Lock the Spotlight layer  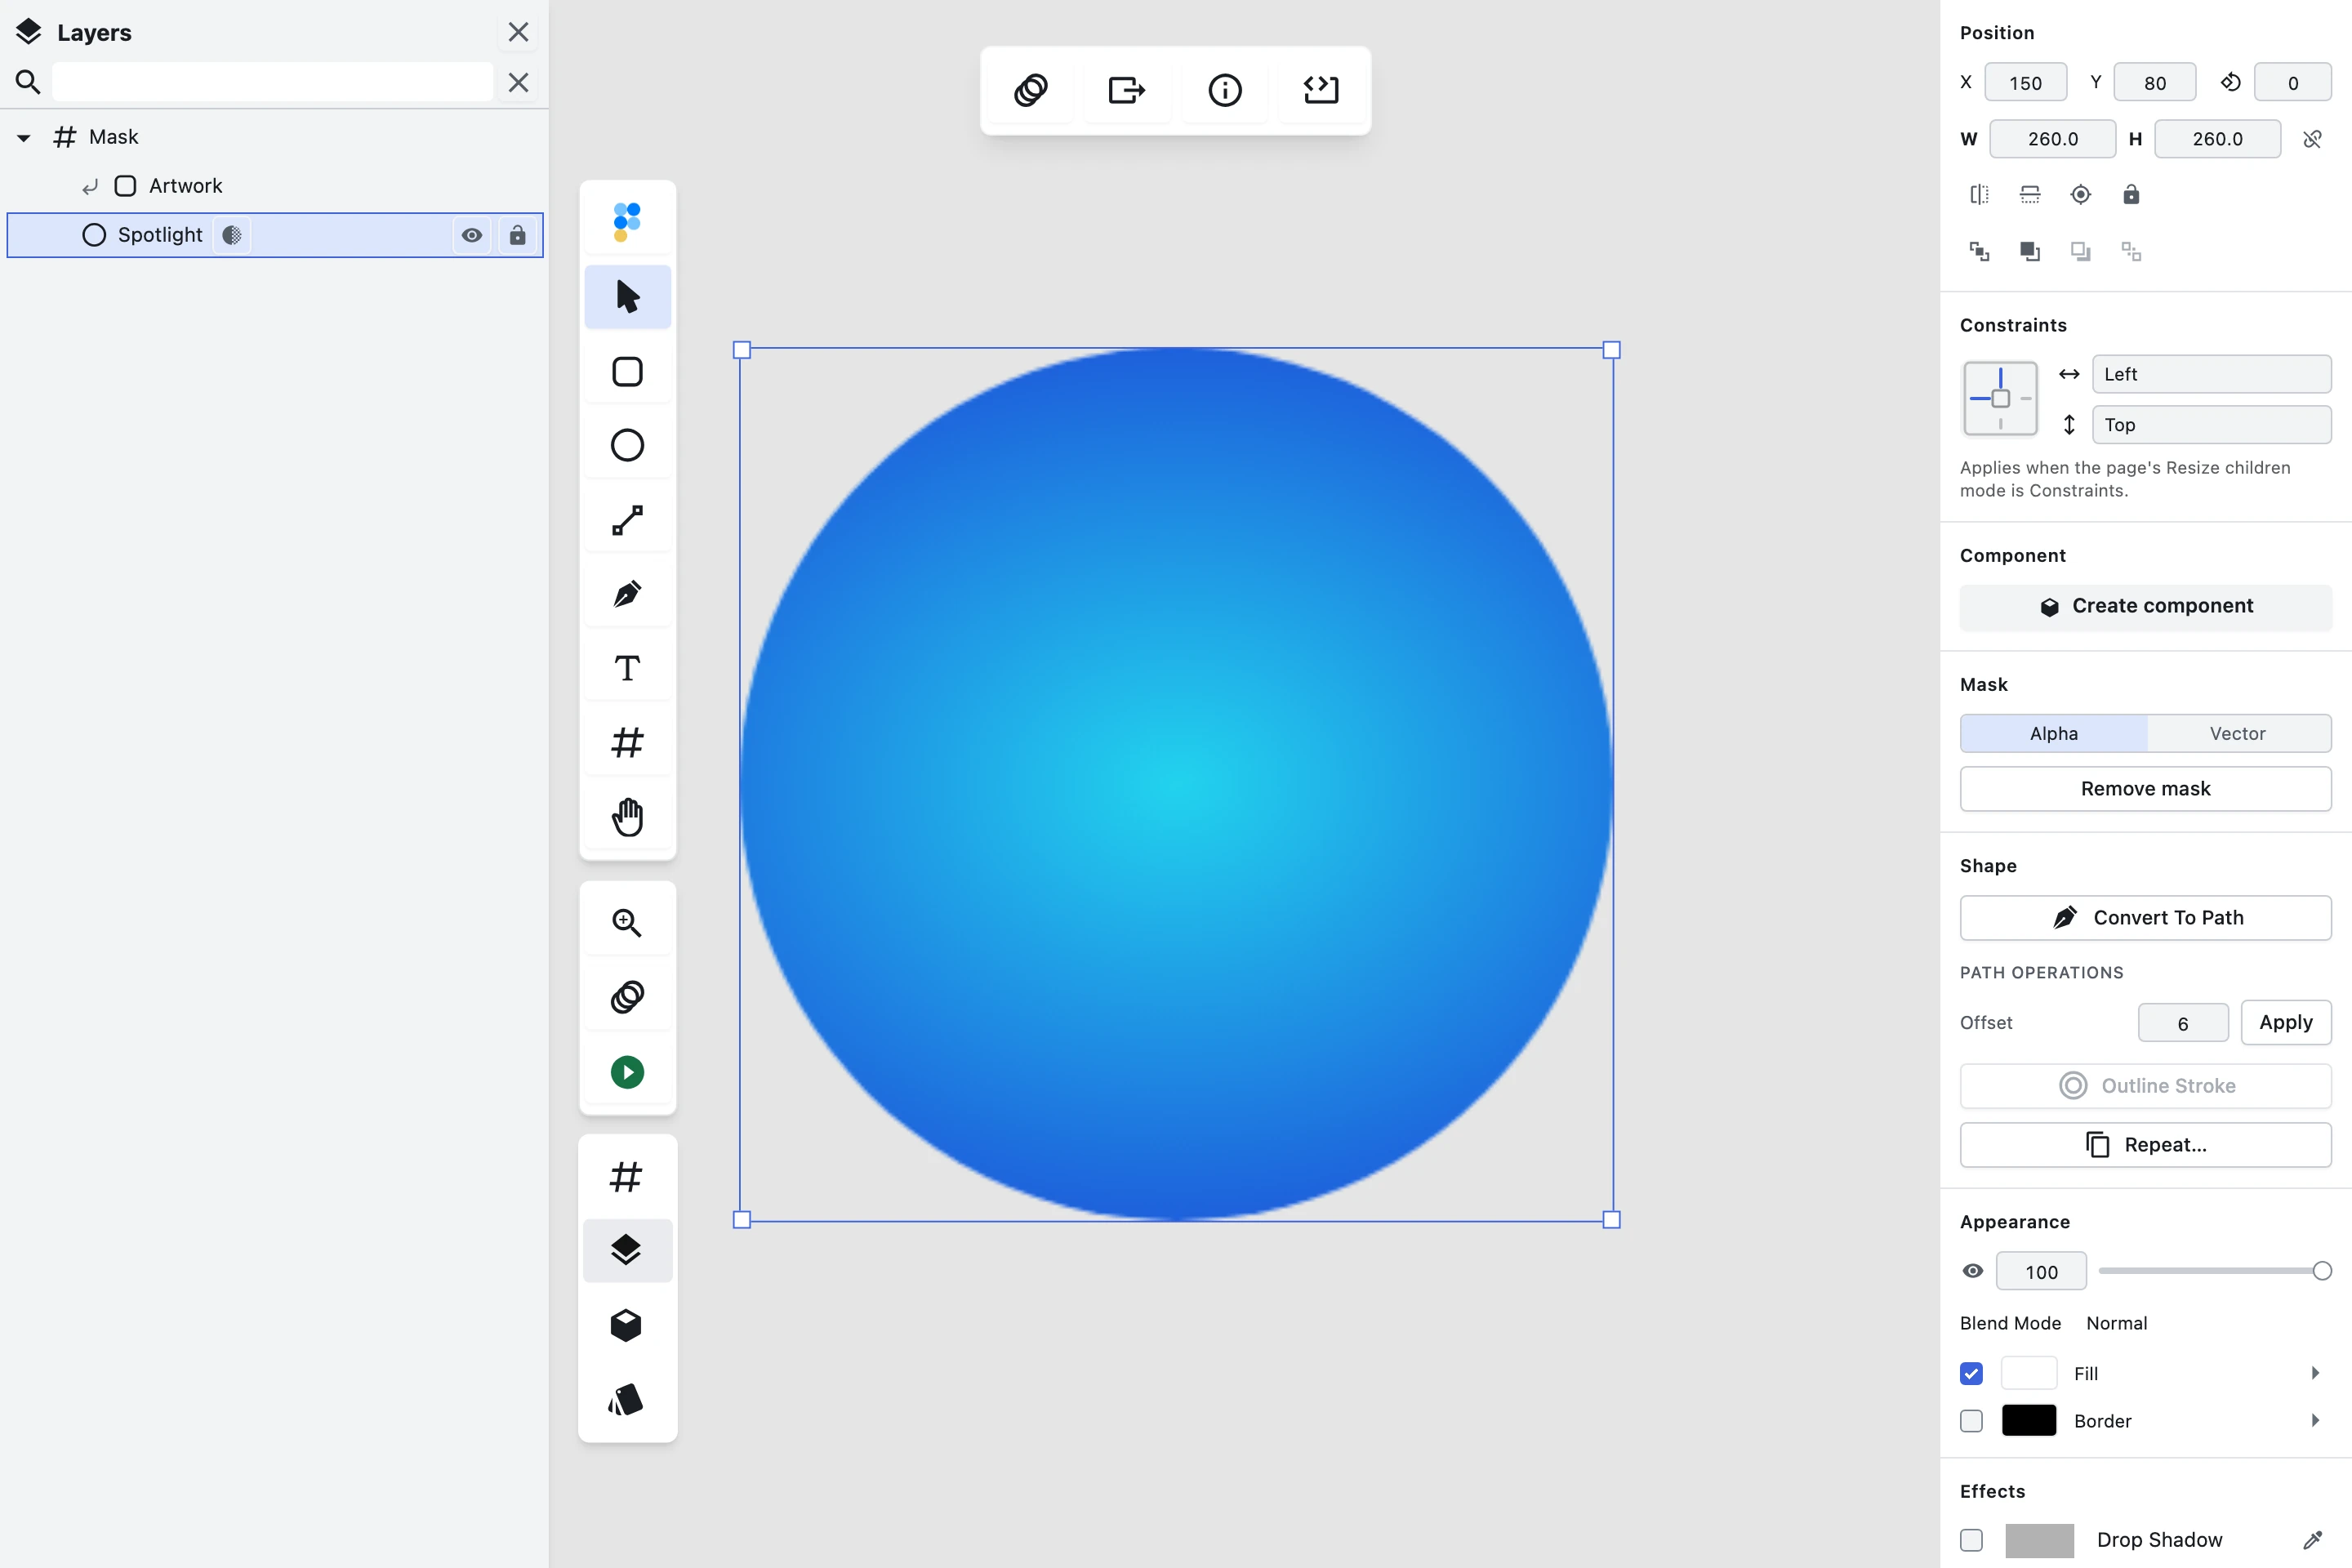tap(517, 235)
